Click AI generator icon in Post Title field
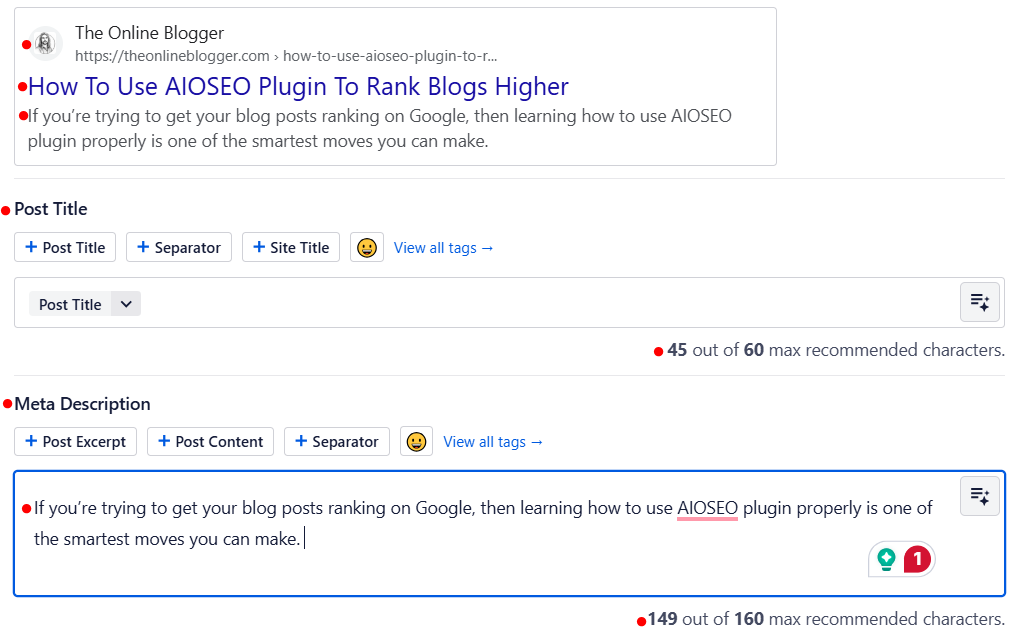1018x643 pixels. coord(979,303)
